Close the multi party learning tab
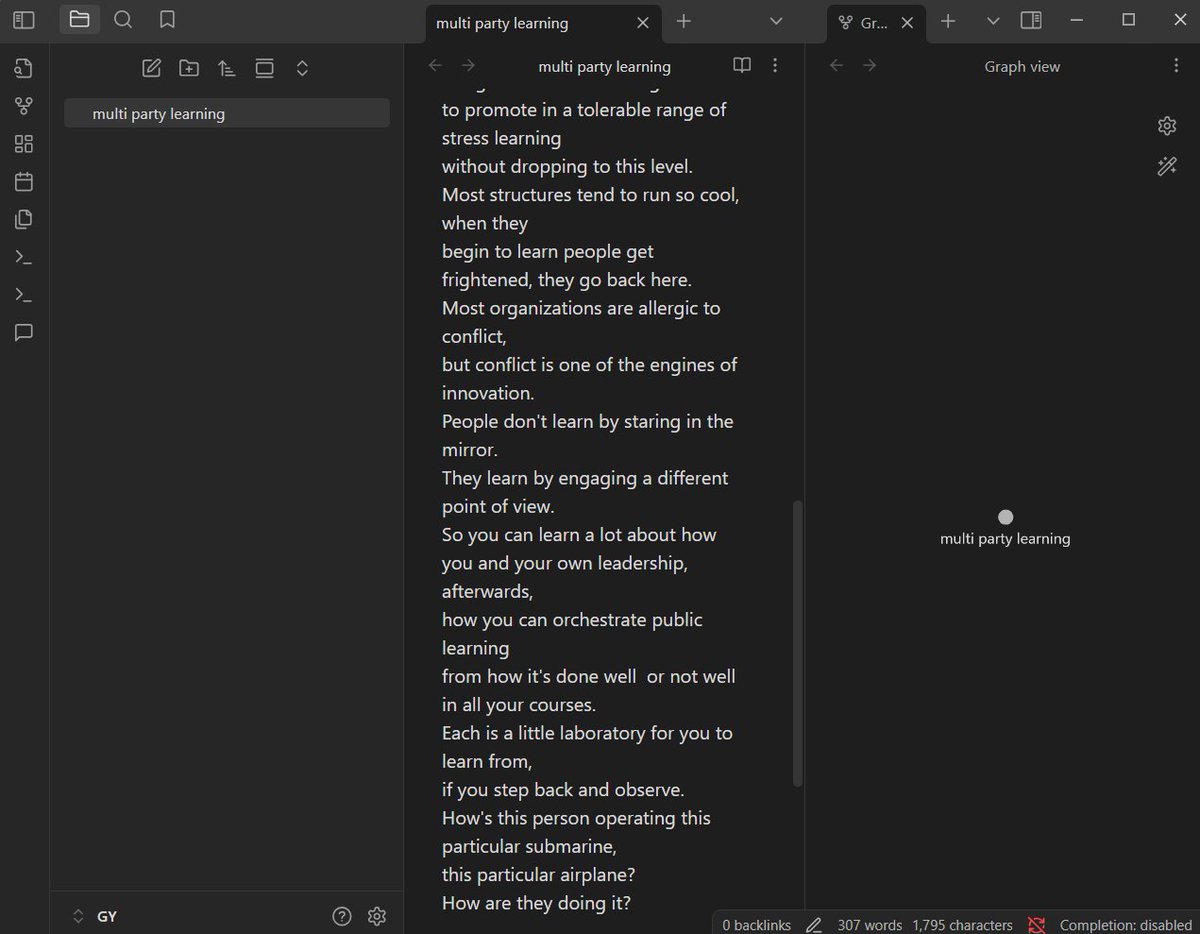 pyautogui.click(x=643, y=22)
